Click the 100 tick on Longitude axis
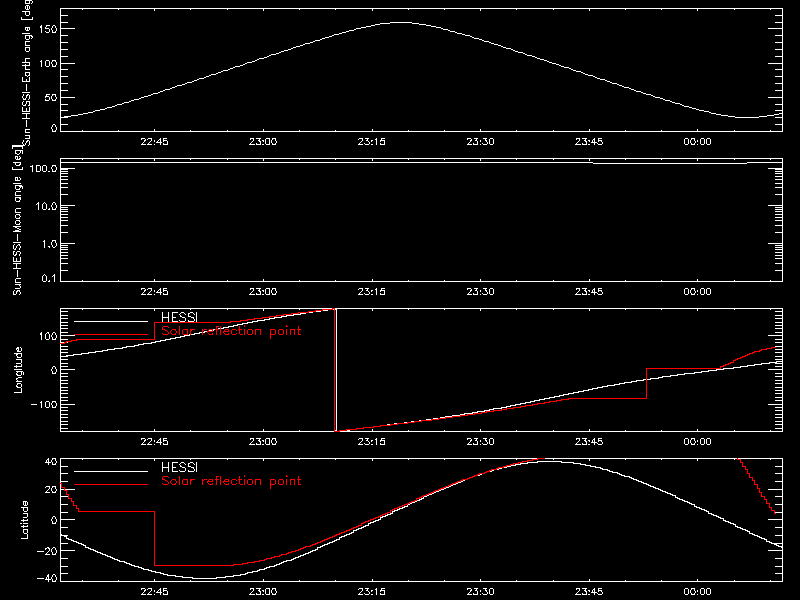Screen dimensions: 800x600 [x=47, y=336]
